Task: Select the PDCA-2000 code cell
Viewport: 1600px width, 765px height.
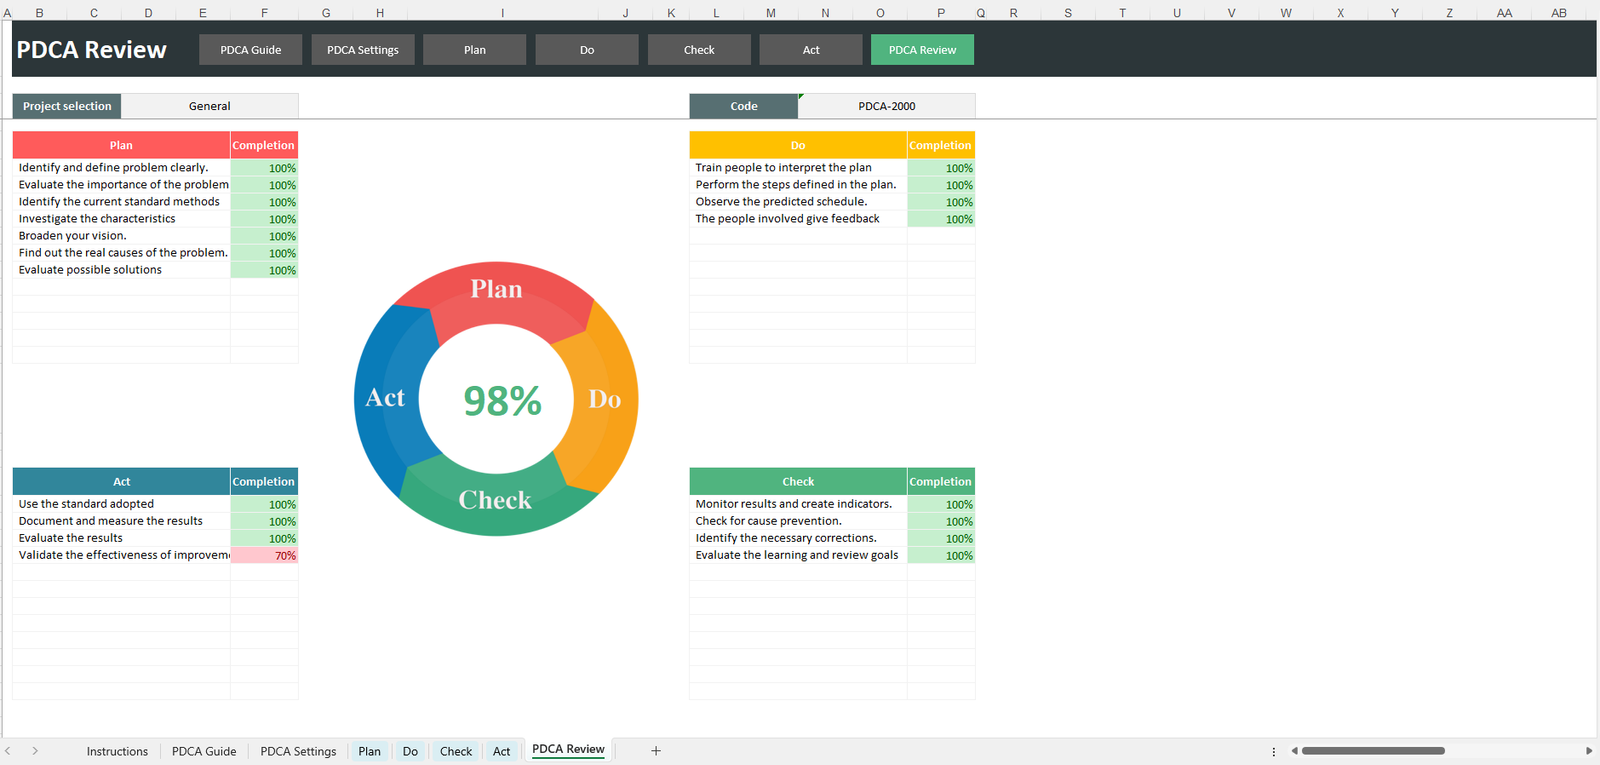Action: pos(886,106)
